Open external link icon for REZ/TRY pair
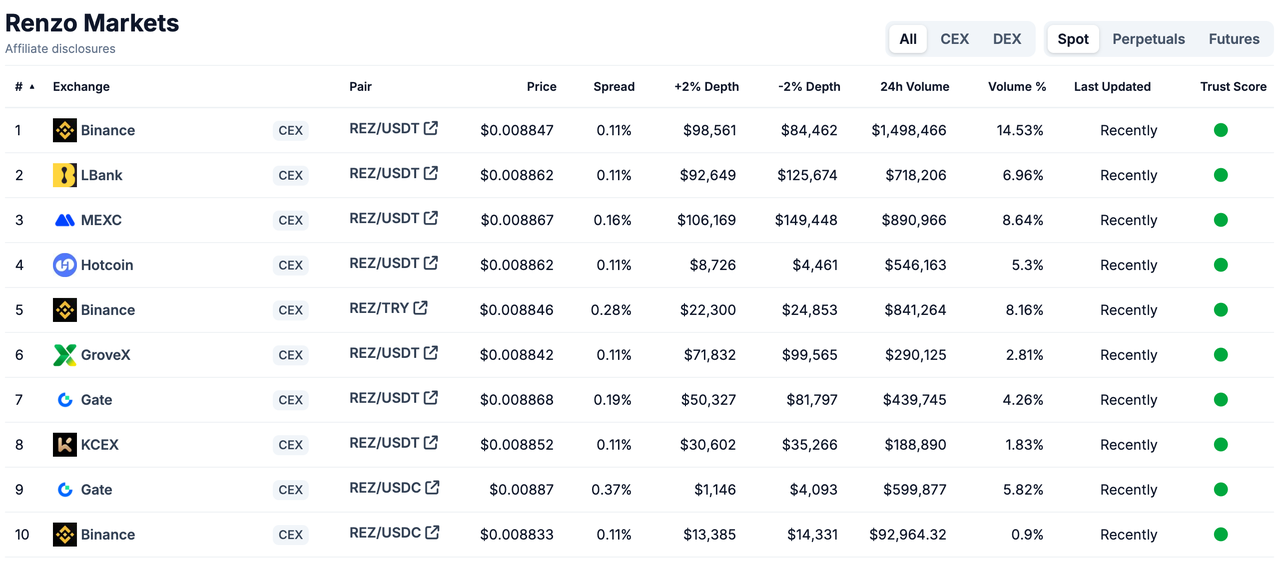1280x570 pixels. pos(421,308)
